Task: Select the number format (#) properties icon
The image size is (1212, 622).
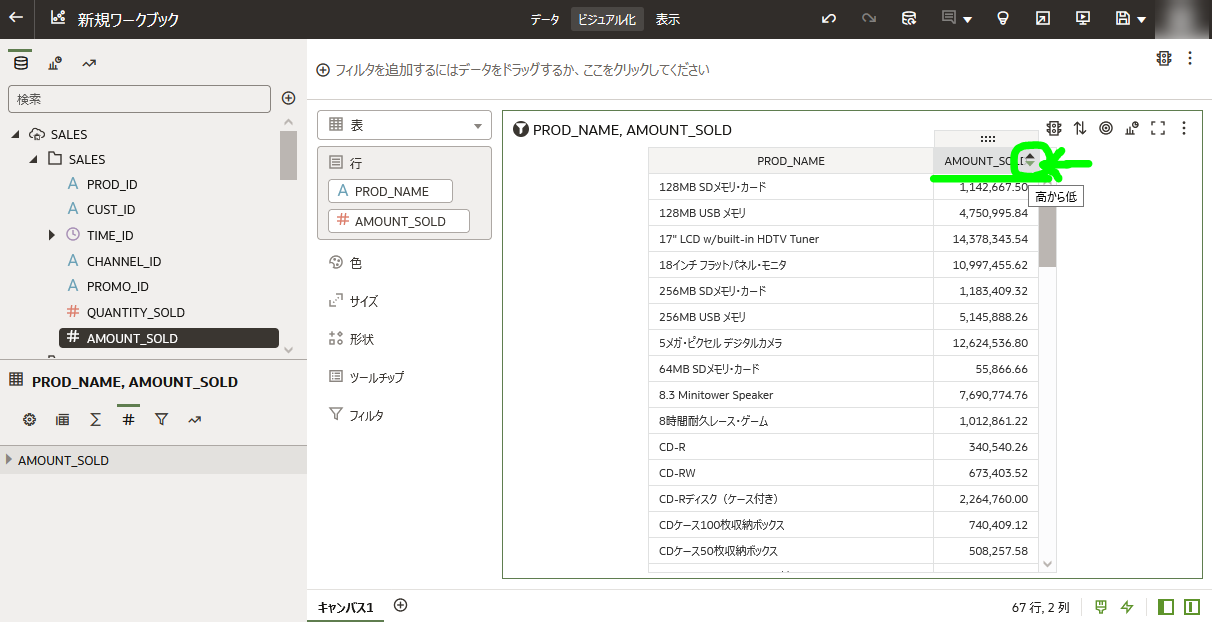Action: [128, 419]
